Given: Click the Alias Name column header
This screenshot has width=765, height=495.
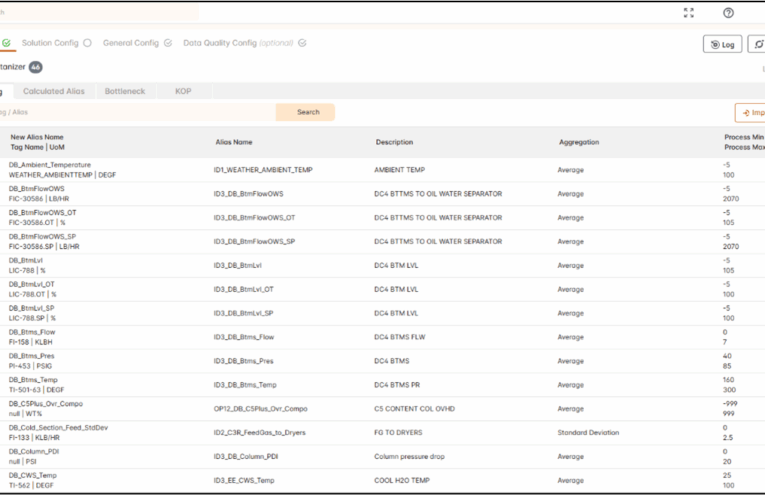Looking at the screenshot, I should (234, 142).
